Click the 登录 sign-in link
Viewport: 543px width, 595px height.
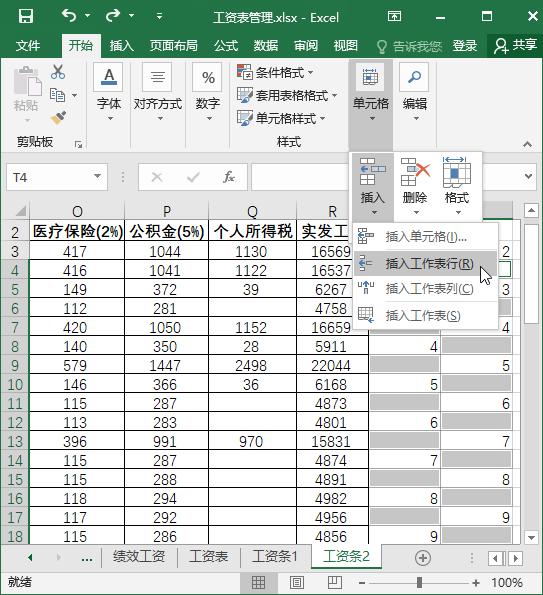coord(464,46)
